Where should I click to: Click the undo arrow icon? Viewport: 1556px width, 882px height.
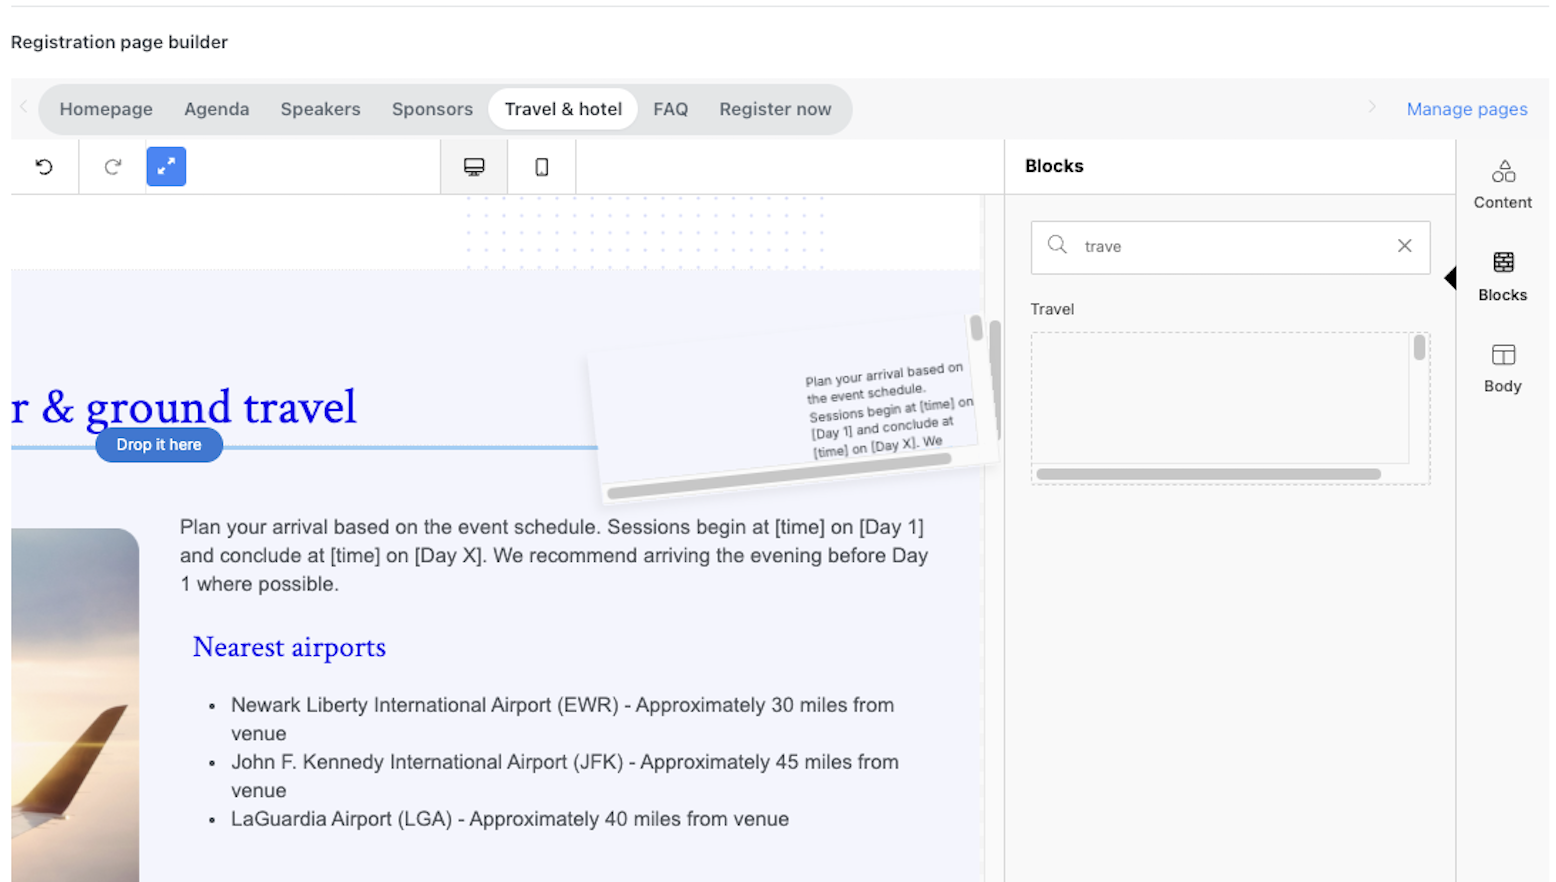point(44,167)
